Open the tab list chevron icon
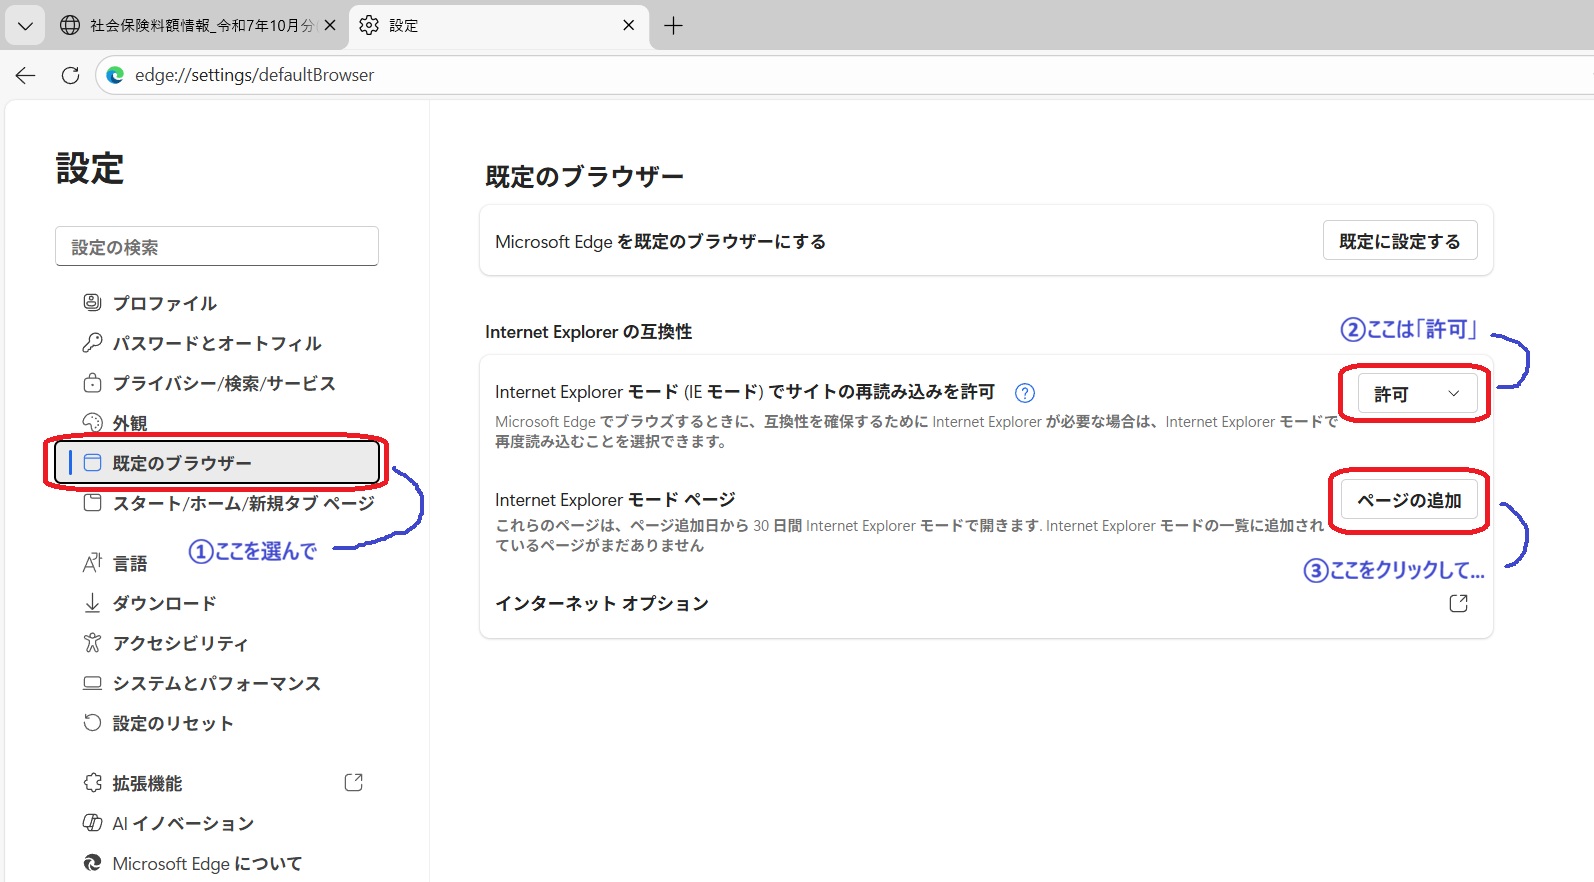 [25, 26]
